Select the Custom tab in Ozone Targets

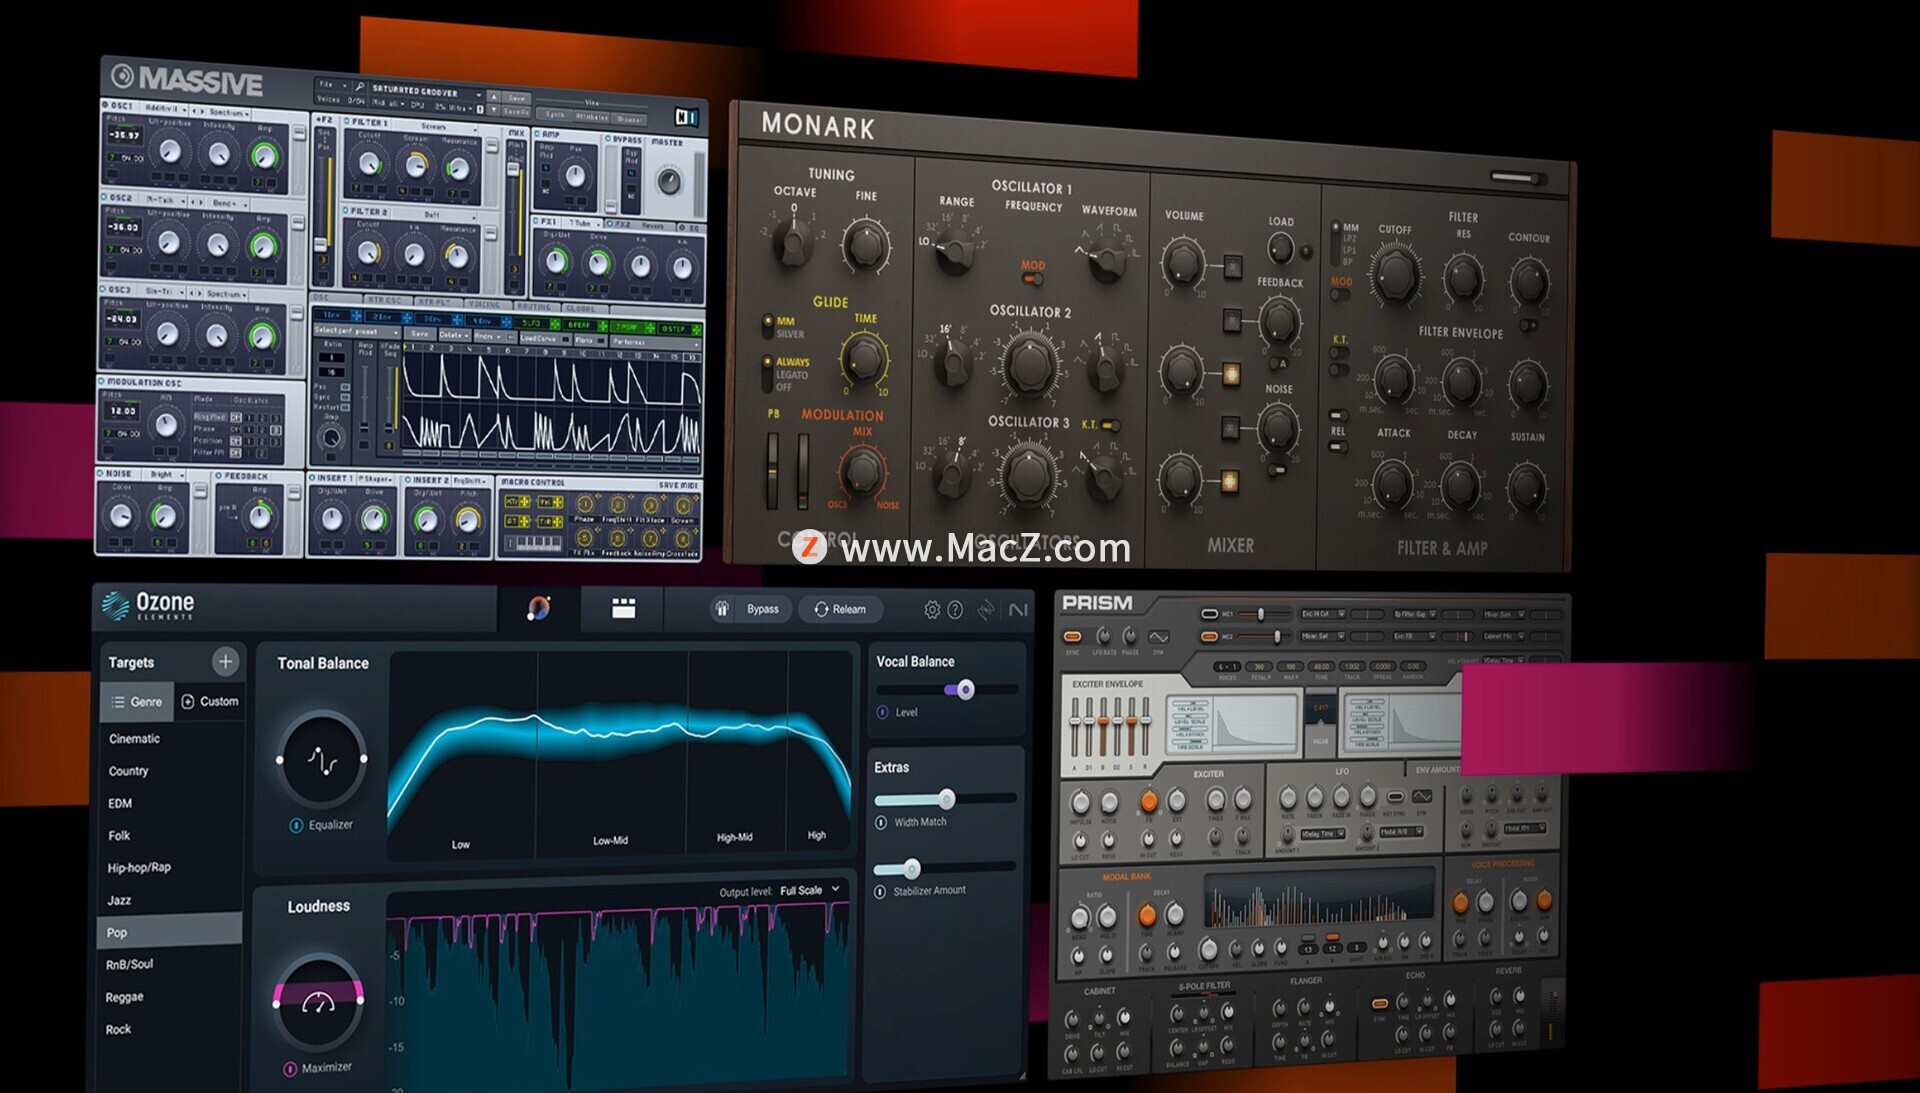[x=210, y=702]
